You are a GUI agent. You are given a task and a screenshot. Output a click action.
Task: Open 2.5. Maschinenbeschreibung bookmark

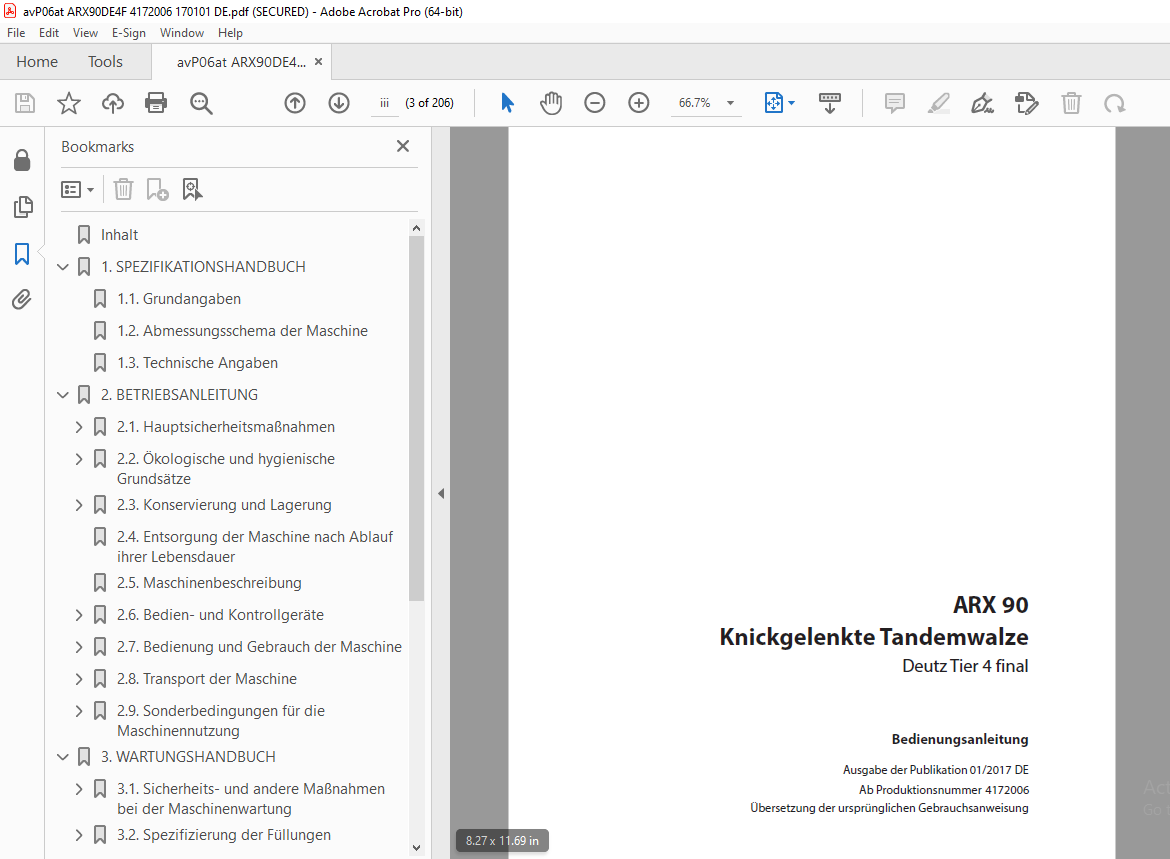(209, 584)
